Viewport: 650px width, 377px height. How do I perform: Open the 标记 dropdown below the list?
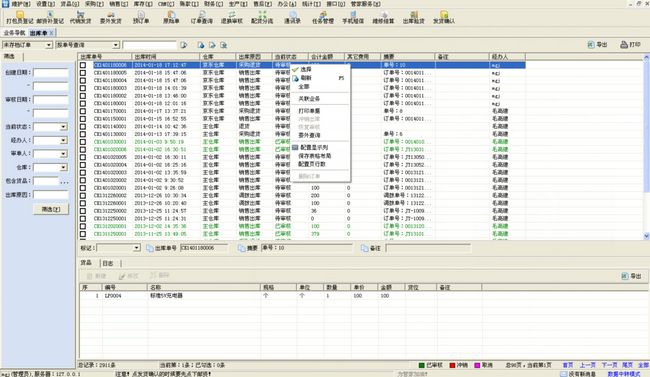pyautogui.click(x=136, y=248)
